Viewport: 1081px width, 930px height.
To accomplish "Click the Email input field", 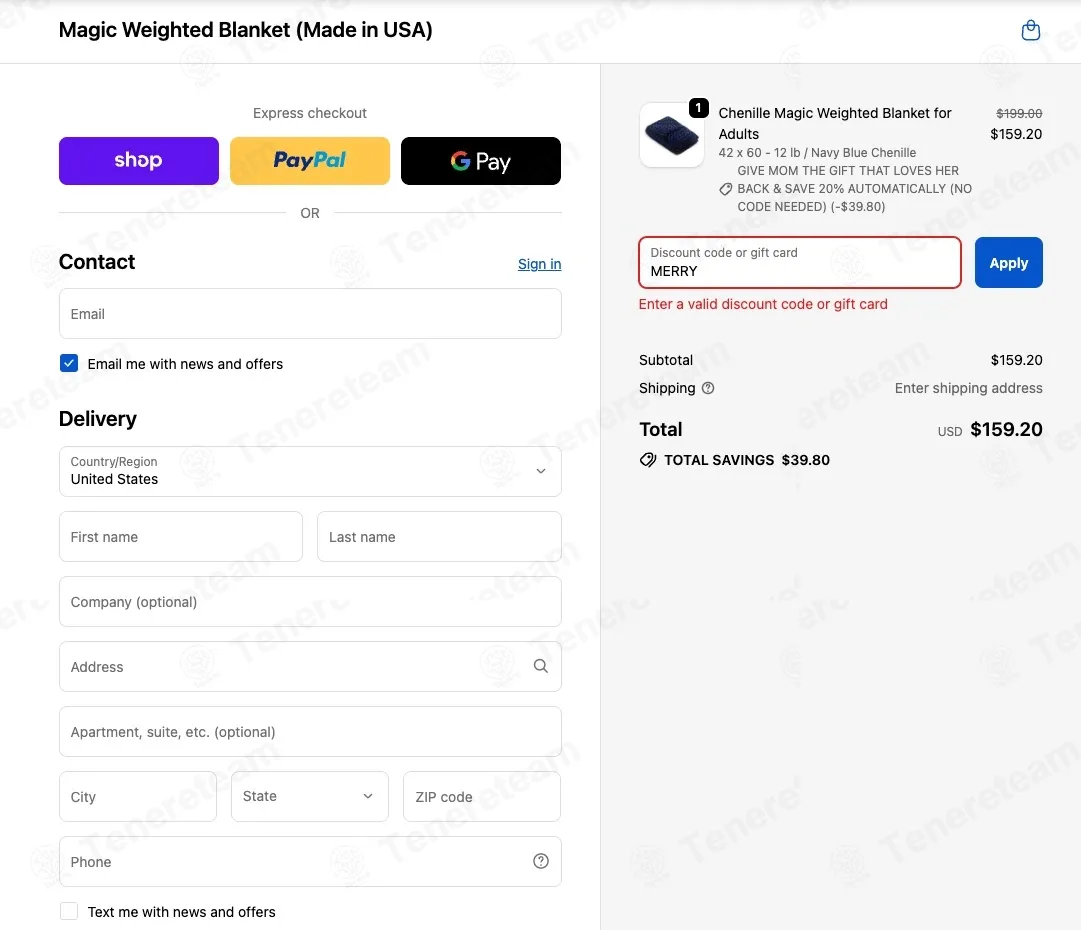I will click(x=310, y=314).
